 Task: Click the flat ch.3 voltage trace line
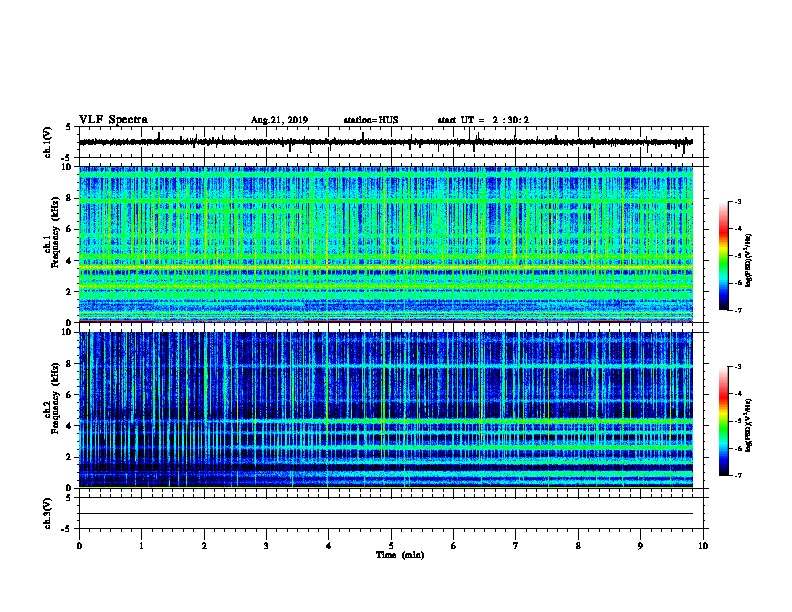pyautogui.click(x=386, y=514)
